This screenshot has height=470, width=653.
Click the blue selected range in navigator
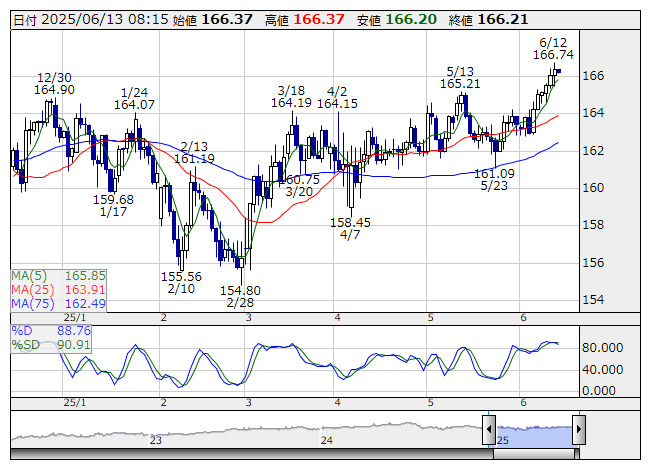(534, 436)
